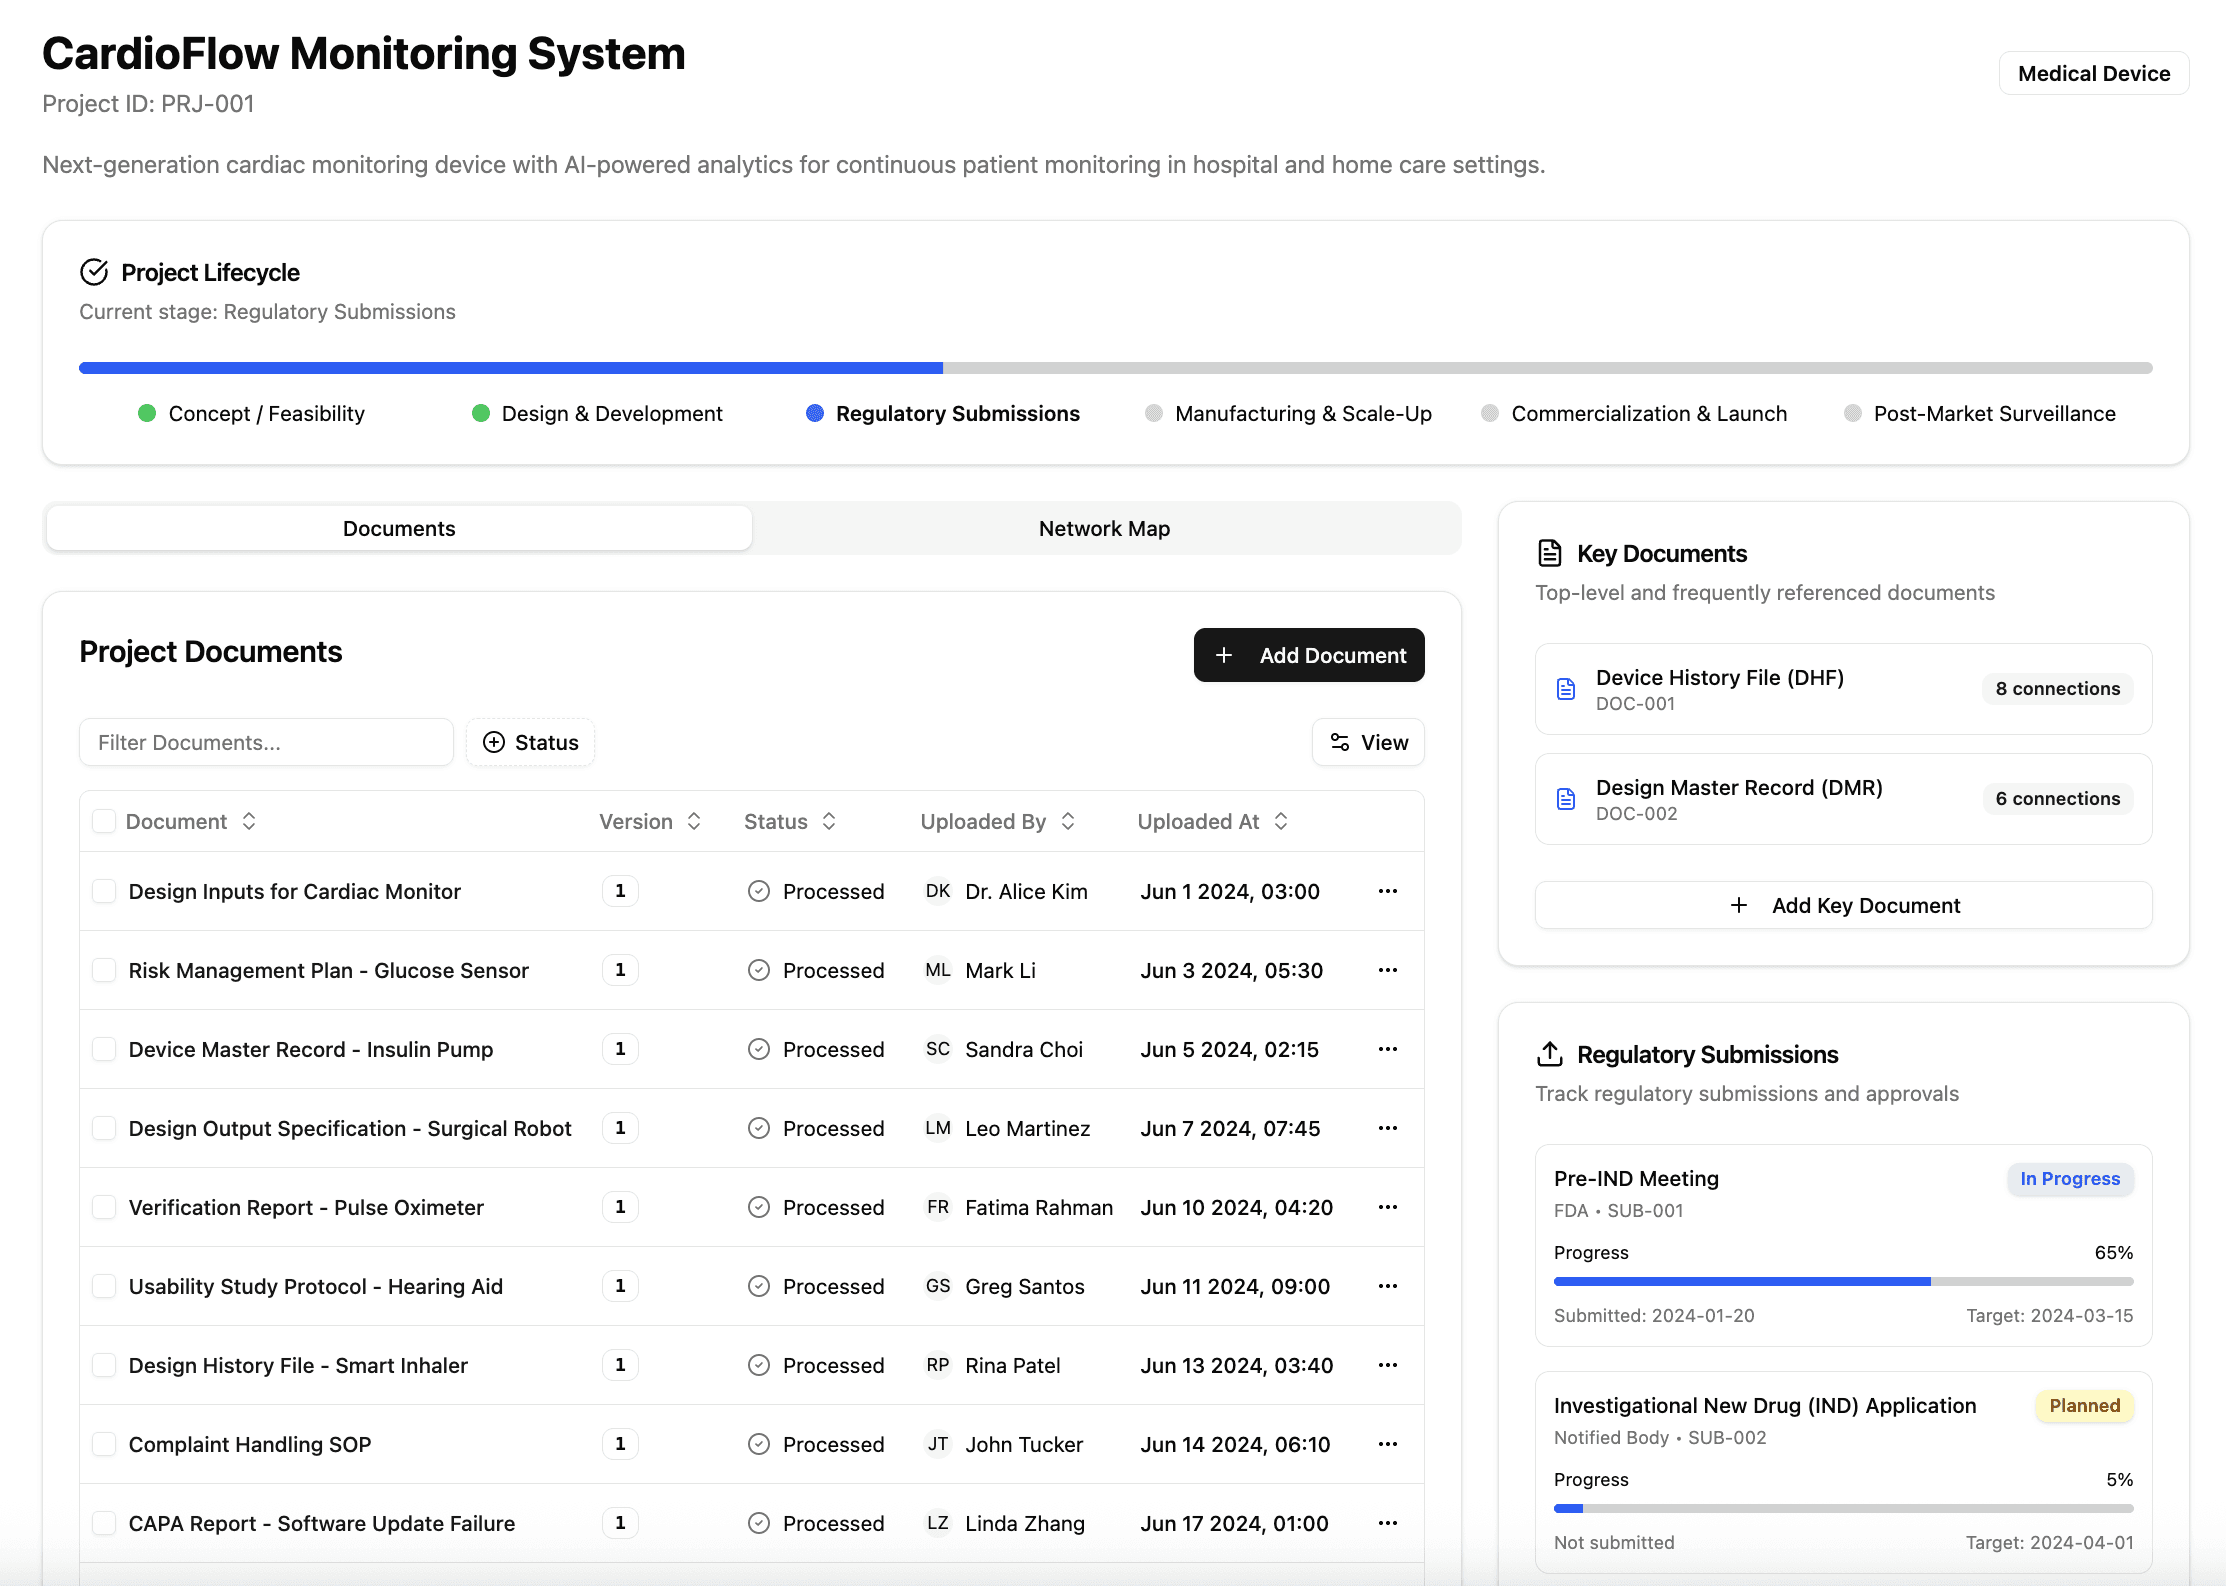Click Design Master Record document icon

pos(1566,799)
